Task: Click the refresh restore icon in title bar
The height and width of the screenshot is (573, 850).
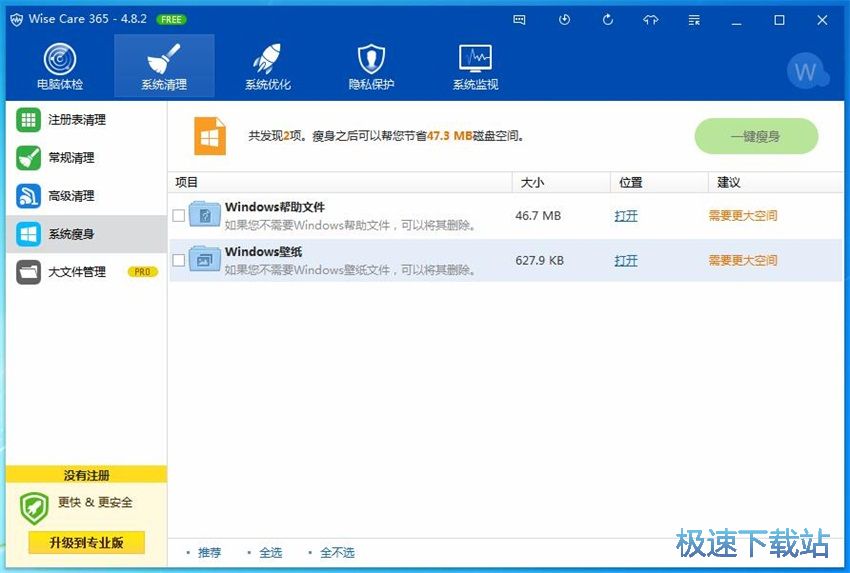Action: pyautogui.click(x=608, y=20)
